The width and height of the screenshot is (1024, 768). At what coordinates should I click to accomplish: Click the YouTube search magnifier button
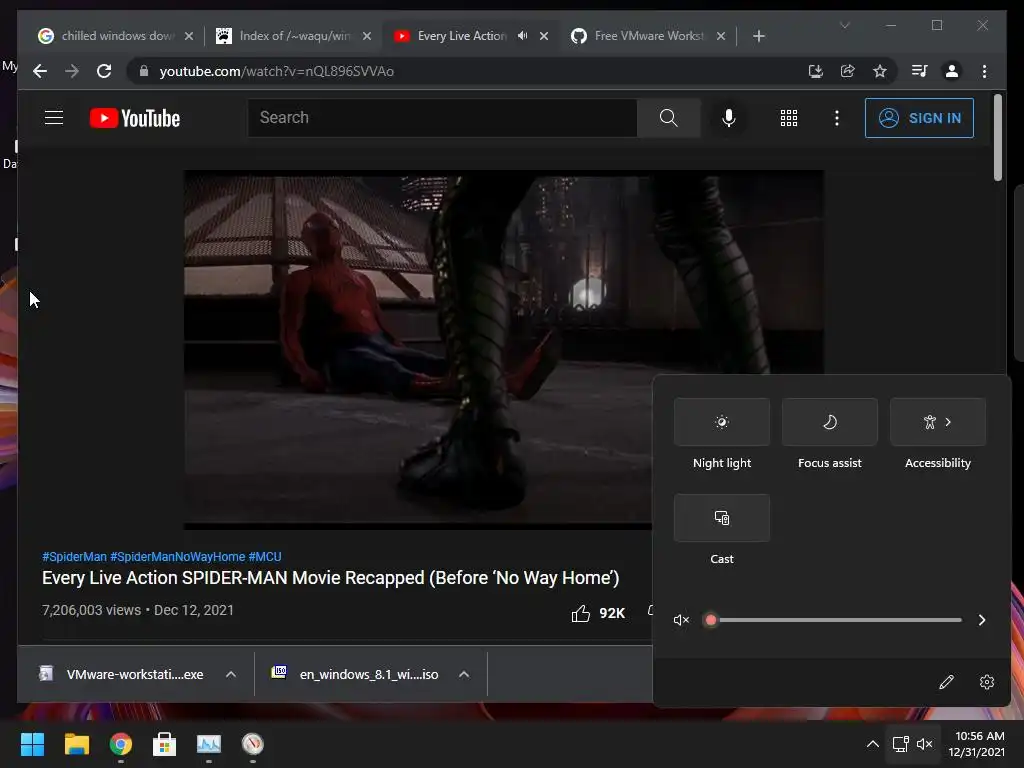[668, 118]
